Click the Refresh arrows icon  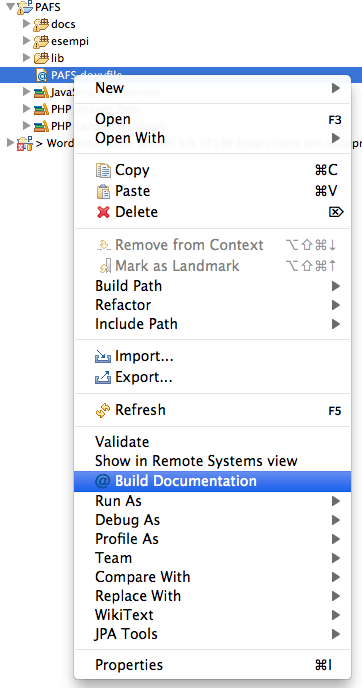click(103, 410)
